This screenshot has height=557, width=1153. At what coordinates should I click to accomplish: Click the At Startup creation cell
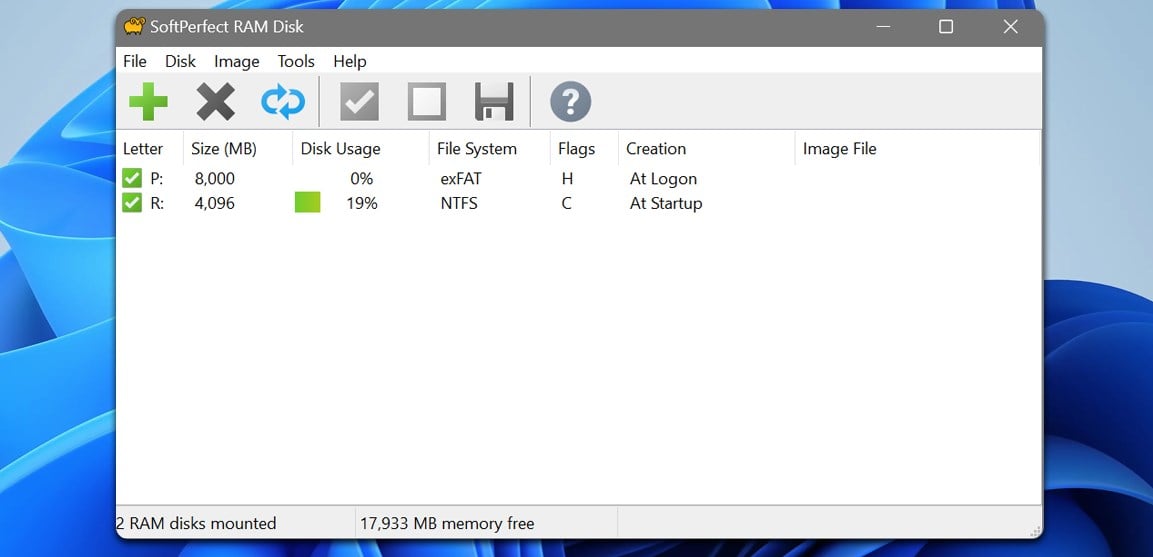click(x=666, y=204)
